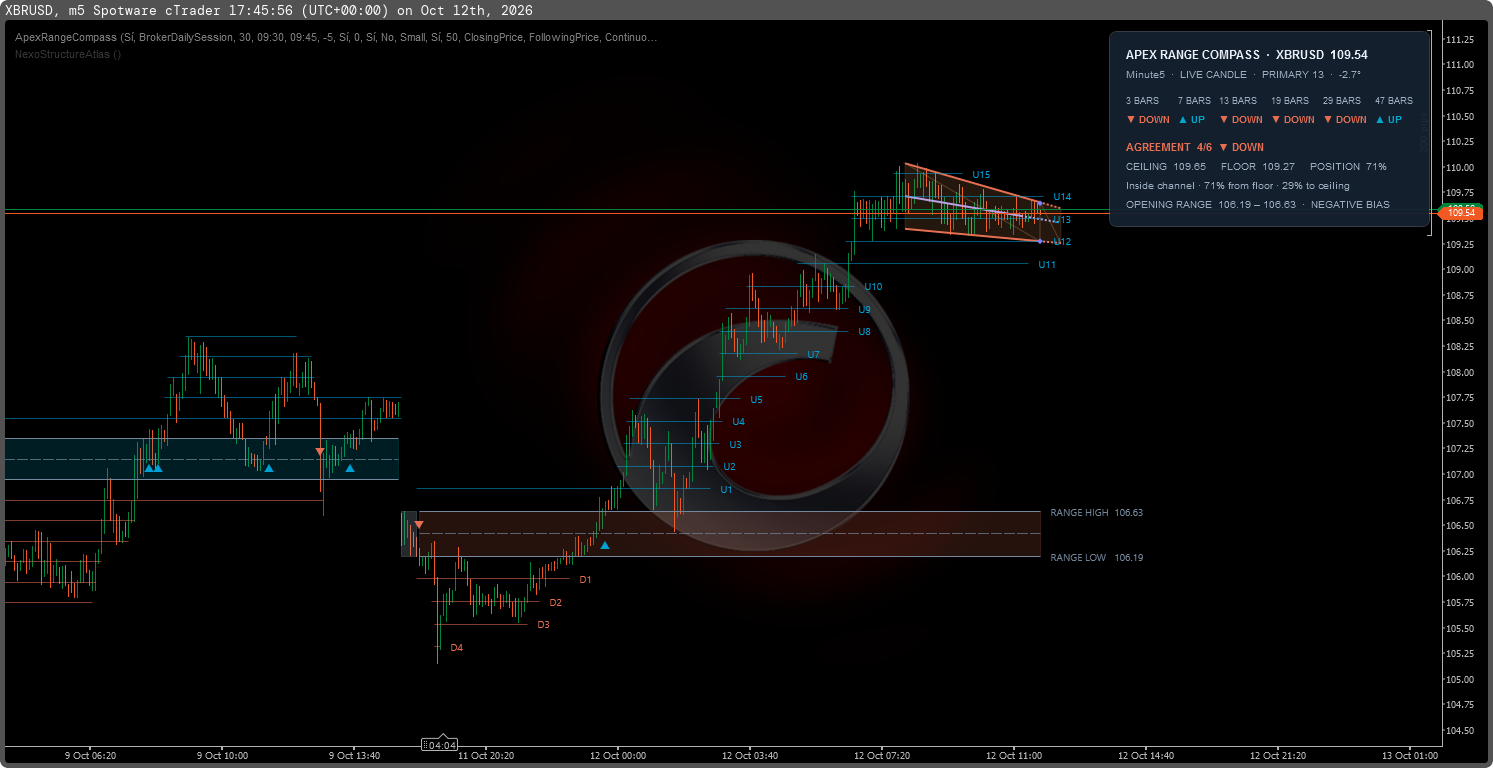The height and width of the screenshot is (768, 1493).
Task: Click the FLOOR 109.27 value
Action: (x=1258, y=167)
